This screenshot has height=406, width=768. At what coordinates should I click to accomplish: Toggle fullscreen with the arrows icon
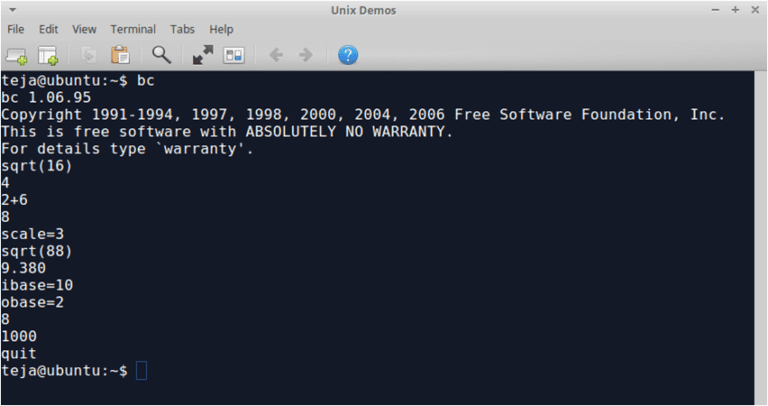[203, 55]
